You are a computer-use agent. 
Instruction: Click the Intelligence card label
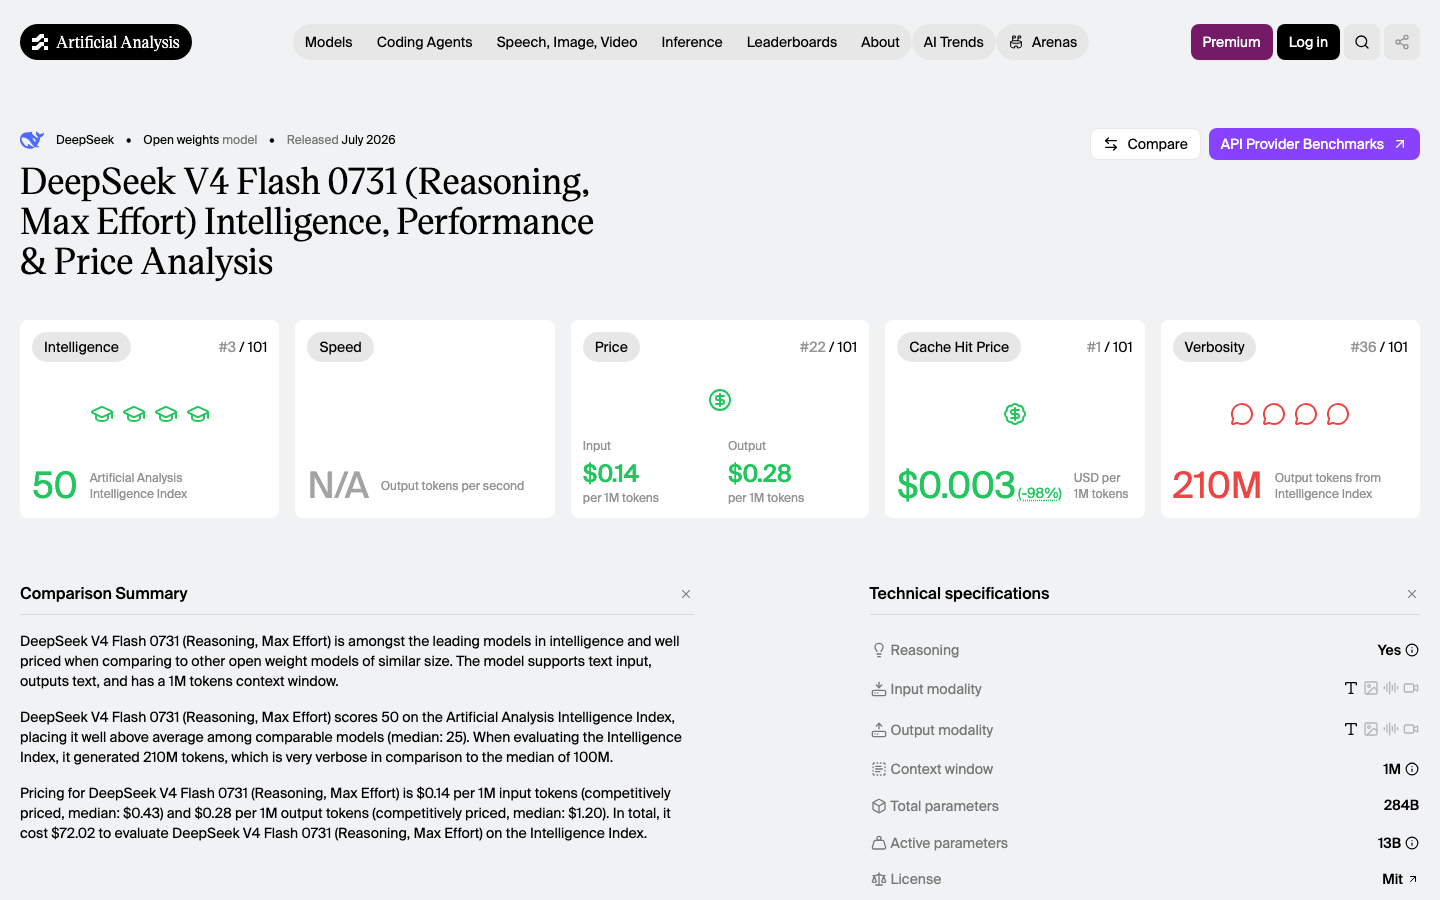tap(81, 347)
